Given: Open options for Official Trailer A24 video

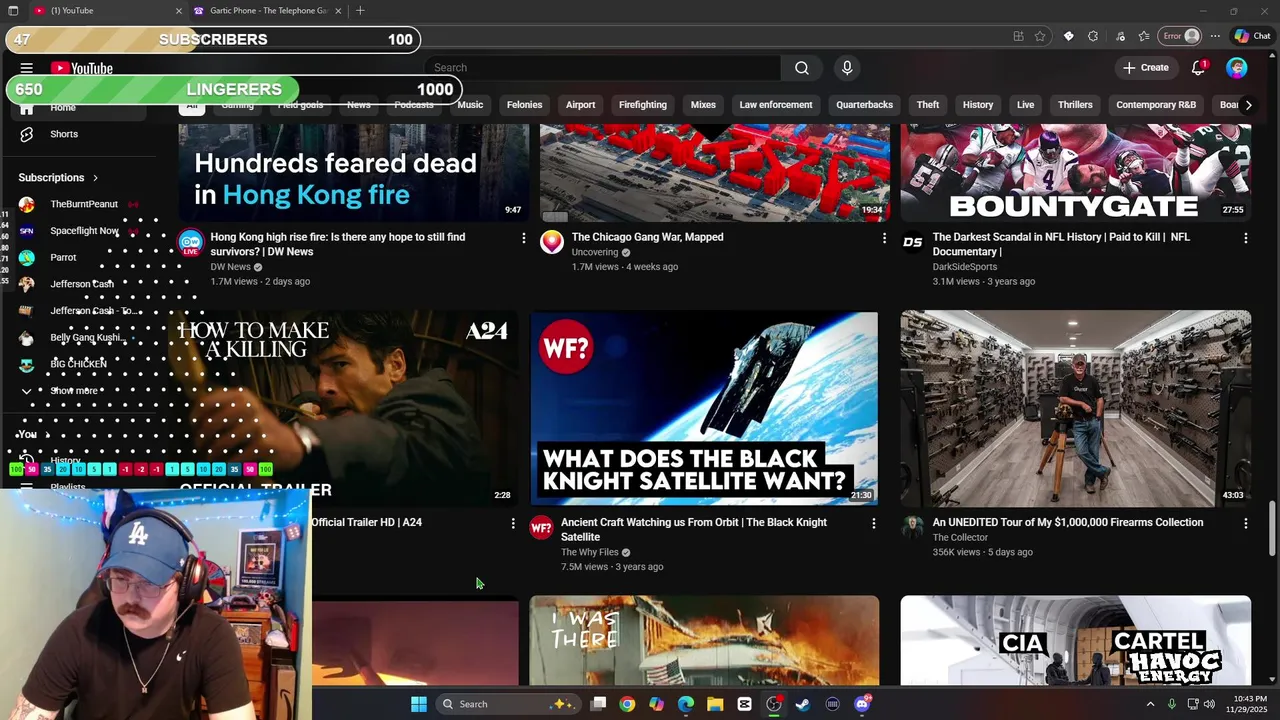Looking at the screenshot, I should click(513, 523).
